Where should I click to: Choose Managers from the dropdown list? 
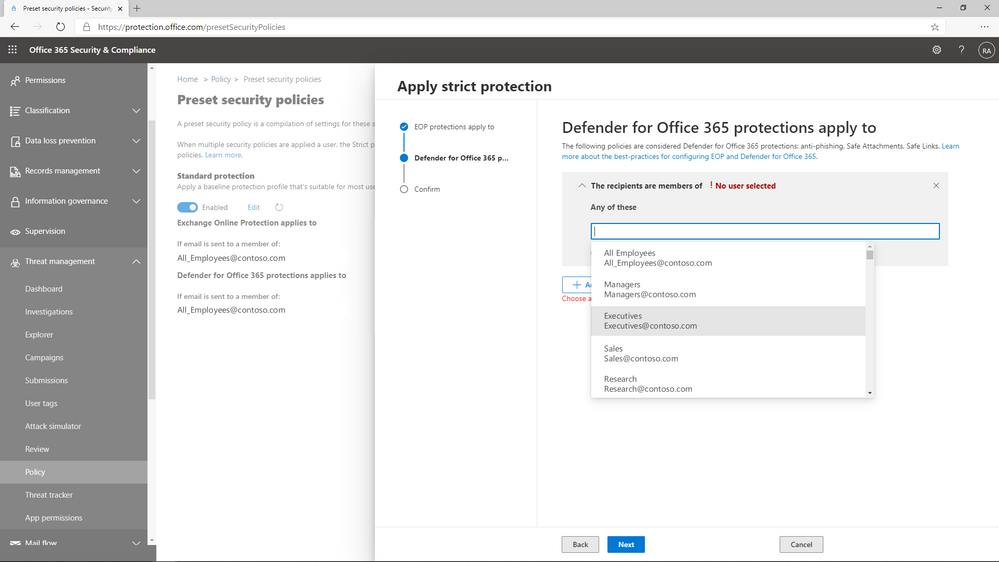click(x=728, y=289)
